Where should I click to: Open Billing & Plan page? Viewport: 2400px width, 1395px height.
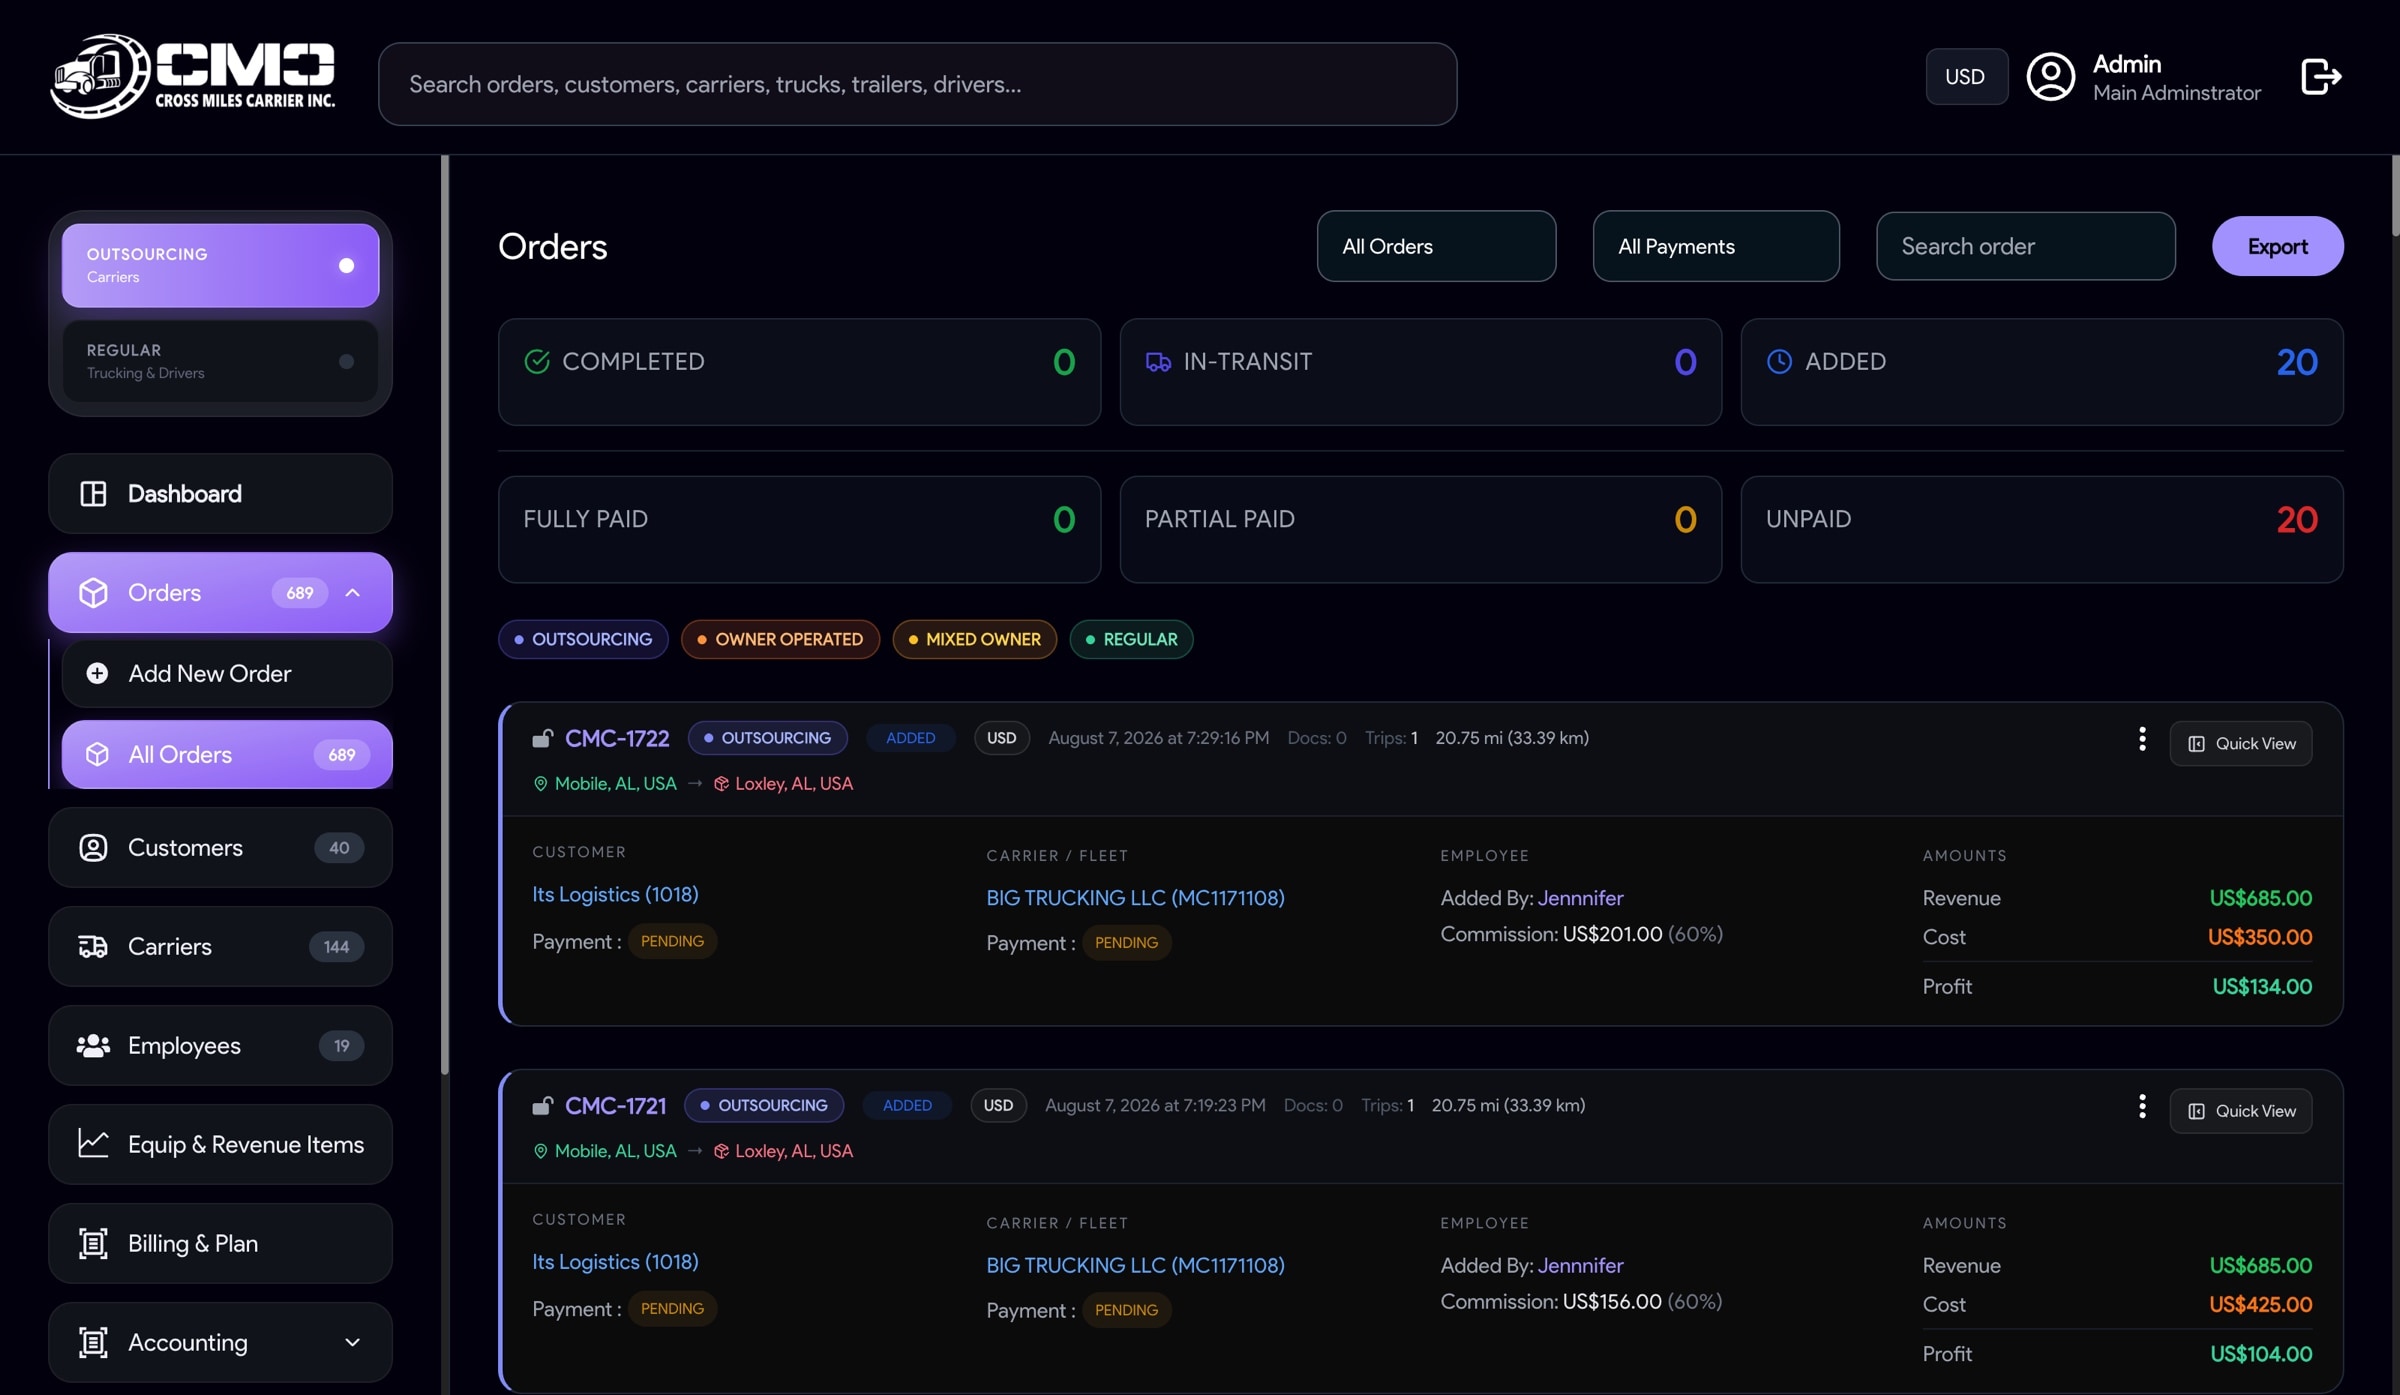point(220,1244)
